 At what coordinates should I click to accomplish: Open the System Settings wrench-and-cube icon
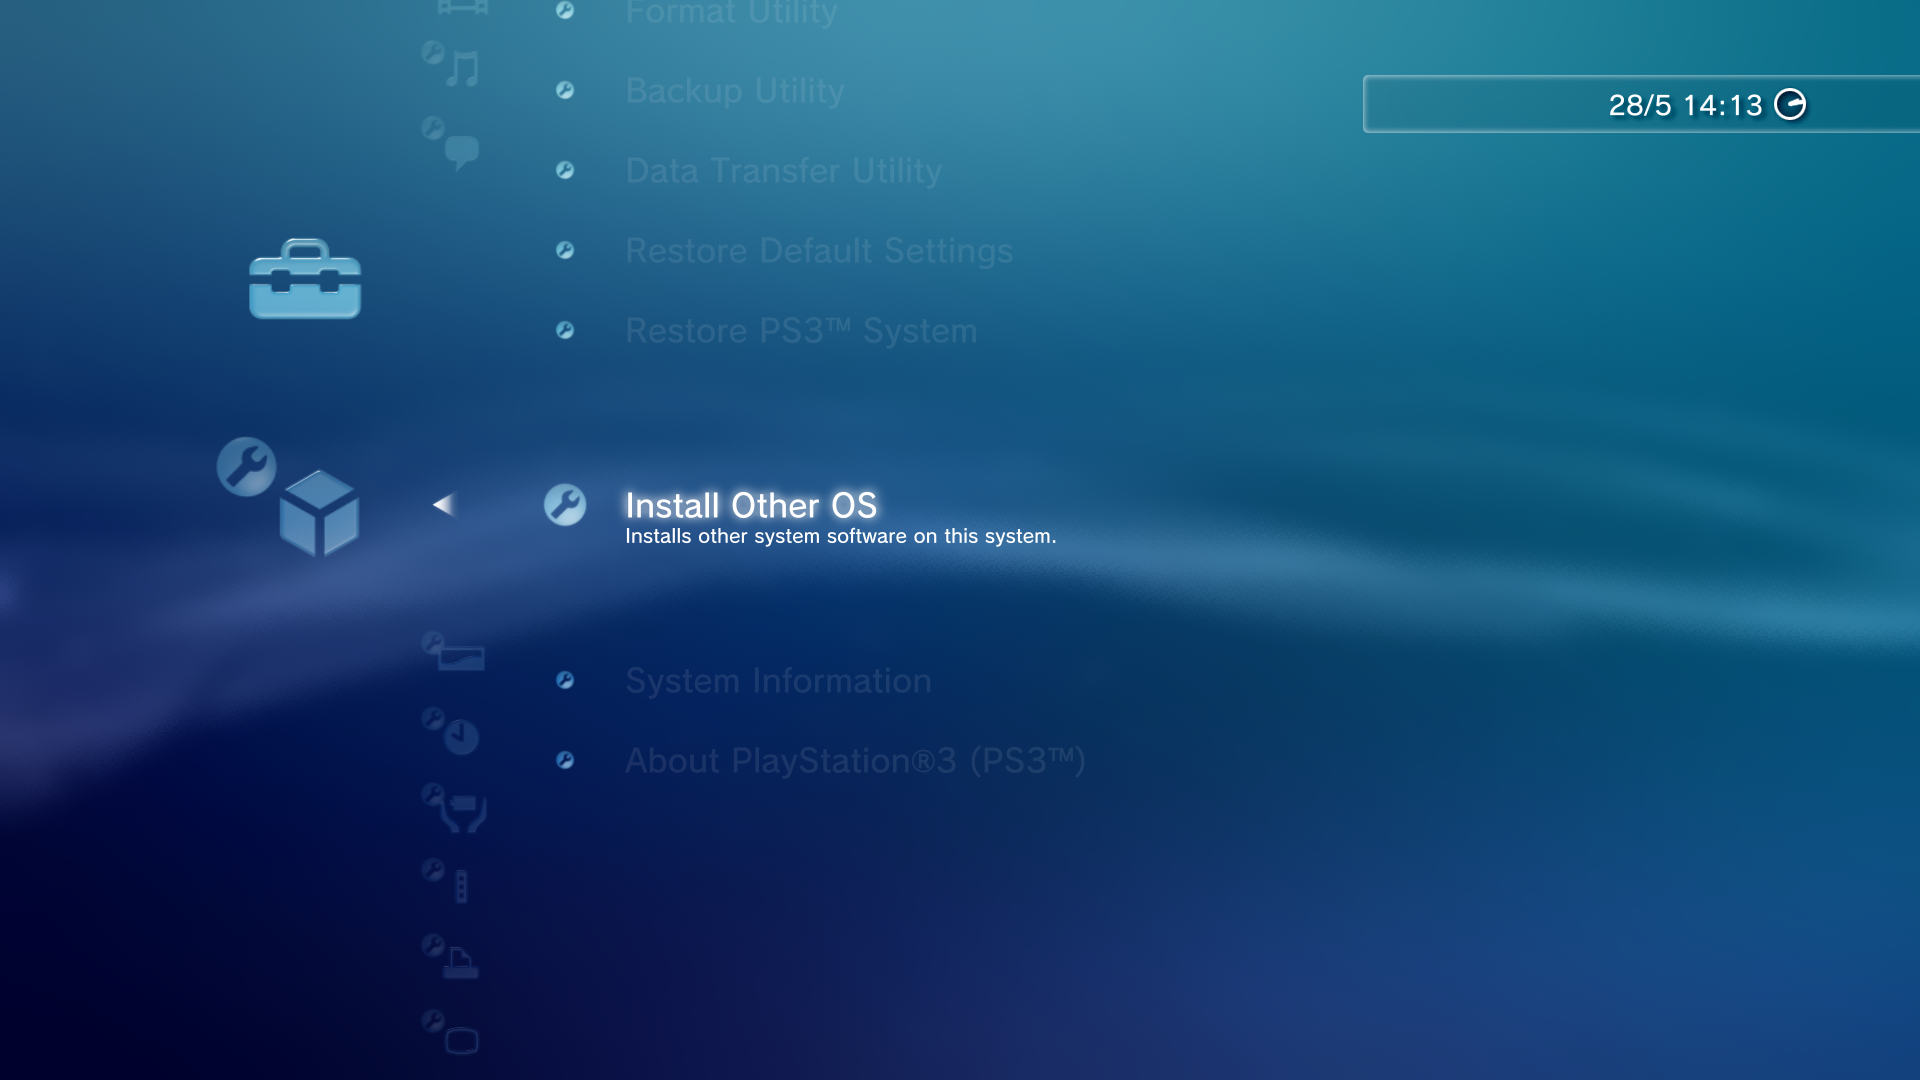coord(288,496)
